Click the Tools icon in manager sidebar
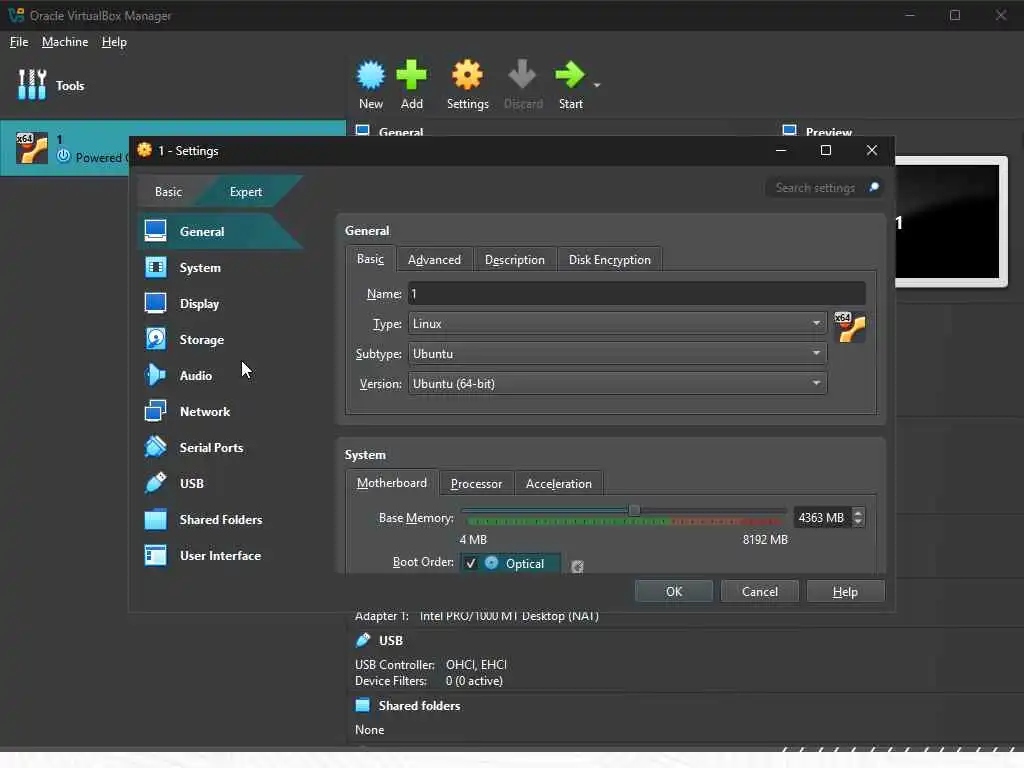 pos(32,85)
